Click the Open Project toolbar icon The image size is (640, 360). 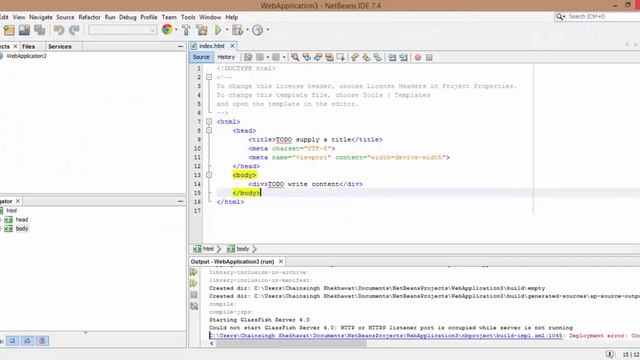click(24, 30)
